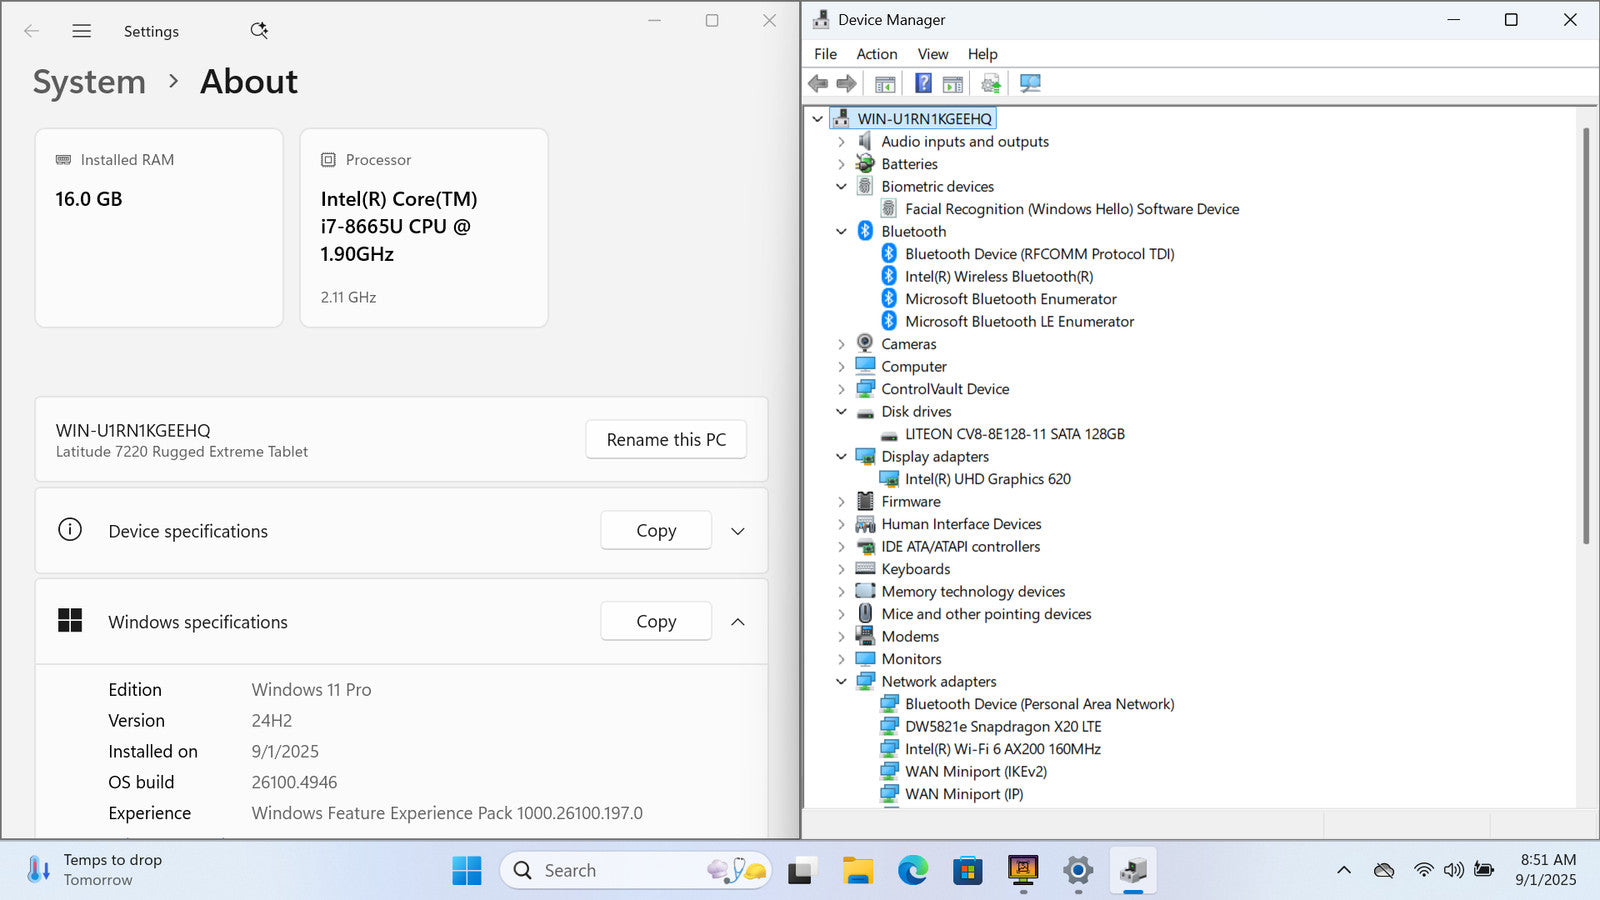Collapse the WIN-U1RN1KGEEHQ root node

pos(817,119)
